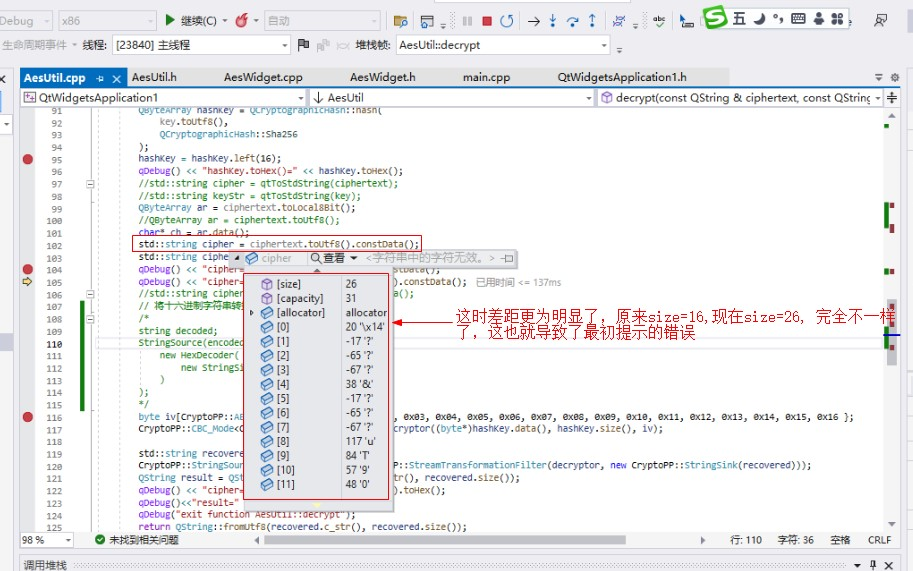Collapse the code block at line 97

coord(90,184)
